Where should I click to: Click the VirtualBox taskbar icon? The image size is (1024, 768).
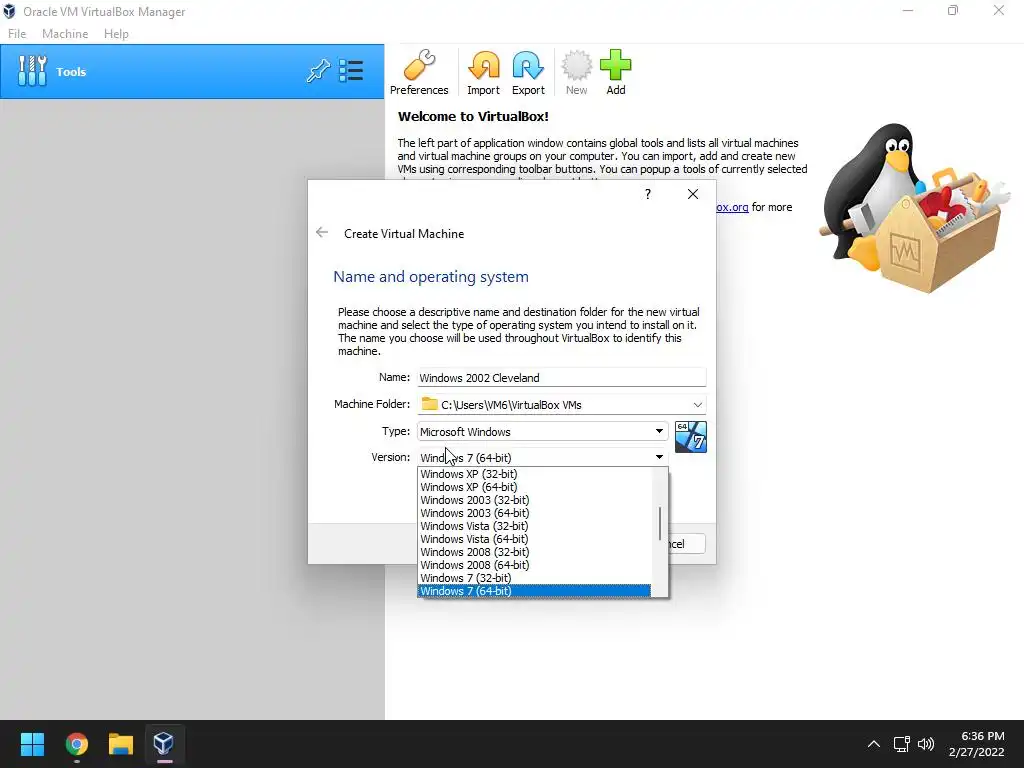(x=163, y=744)
